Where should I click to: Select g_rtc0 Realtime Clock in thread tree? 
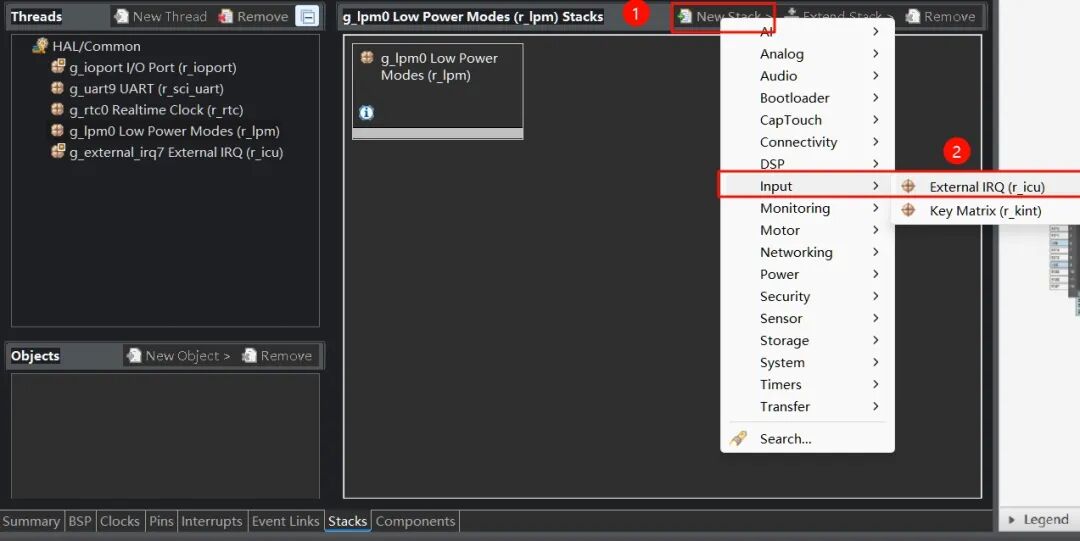155,110
